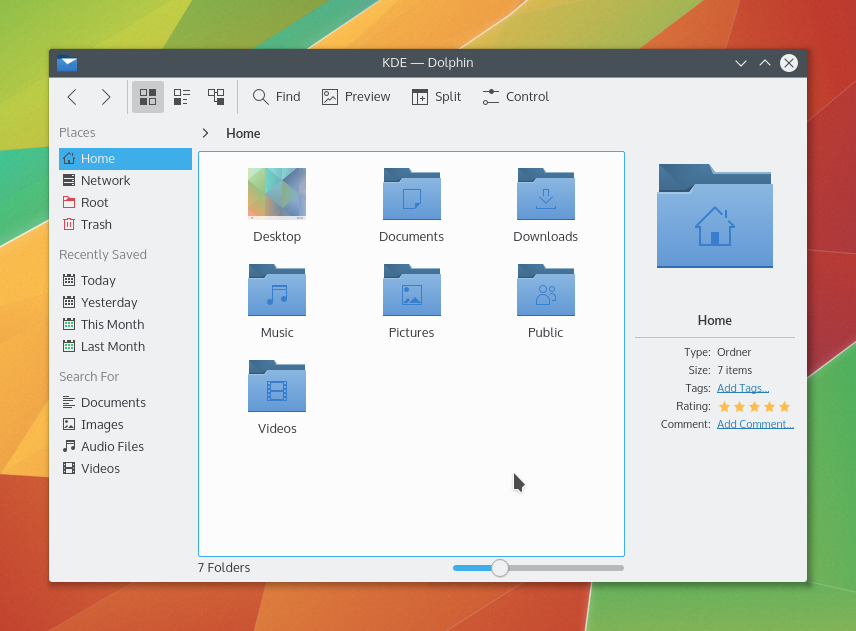Adjust the icon zoom slider handle
The image size is (856, 631).
(500, 568)
